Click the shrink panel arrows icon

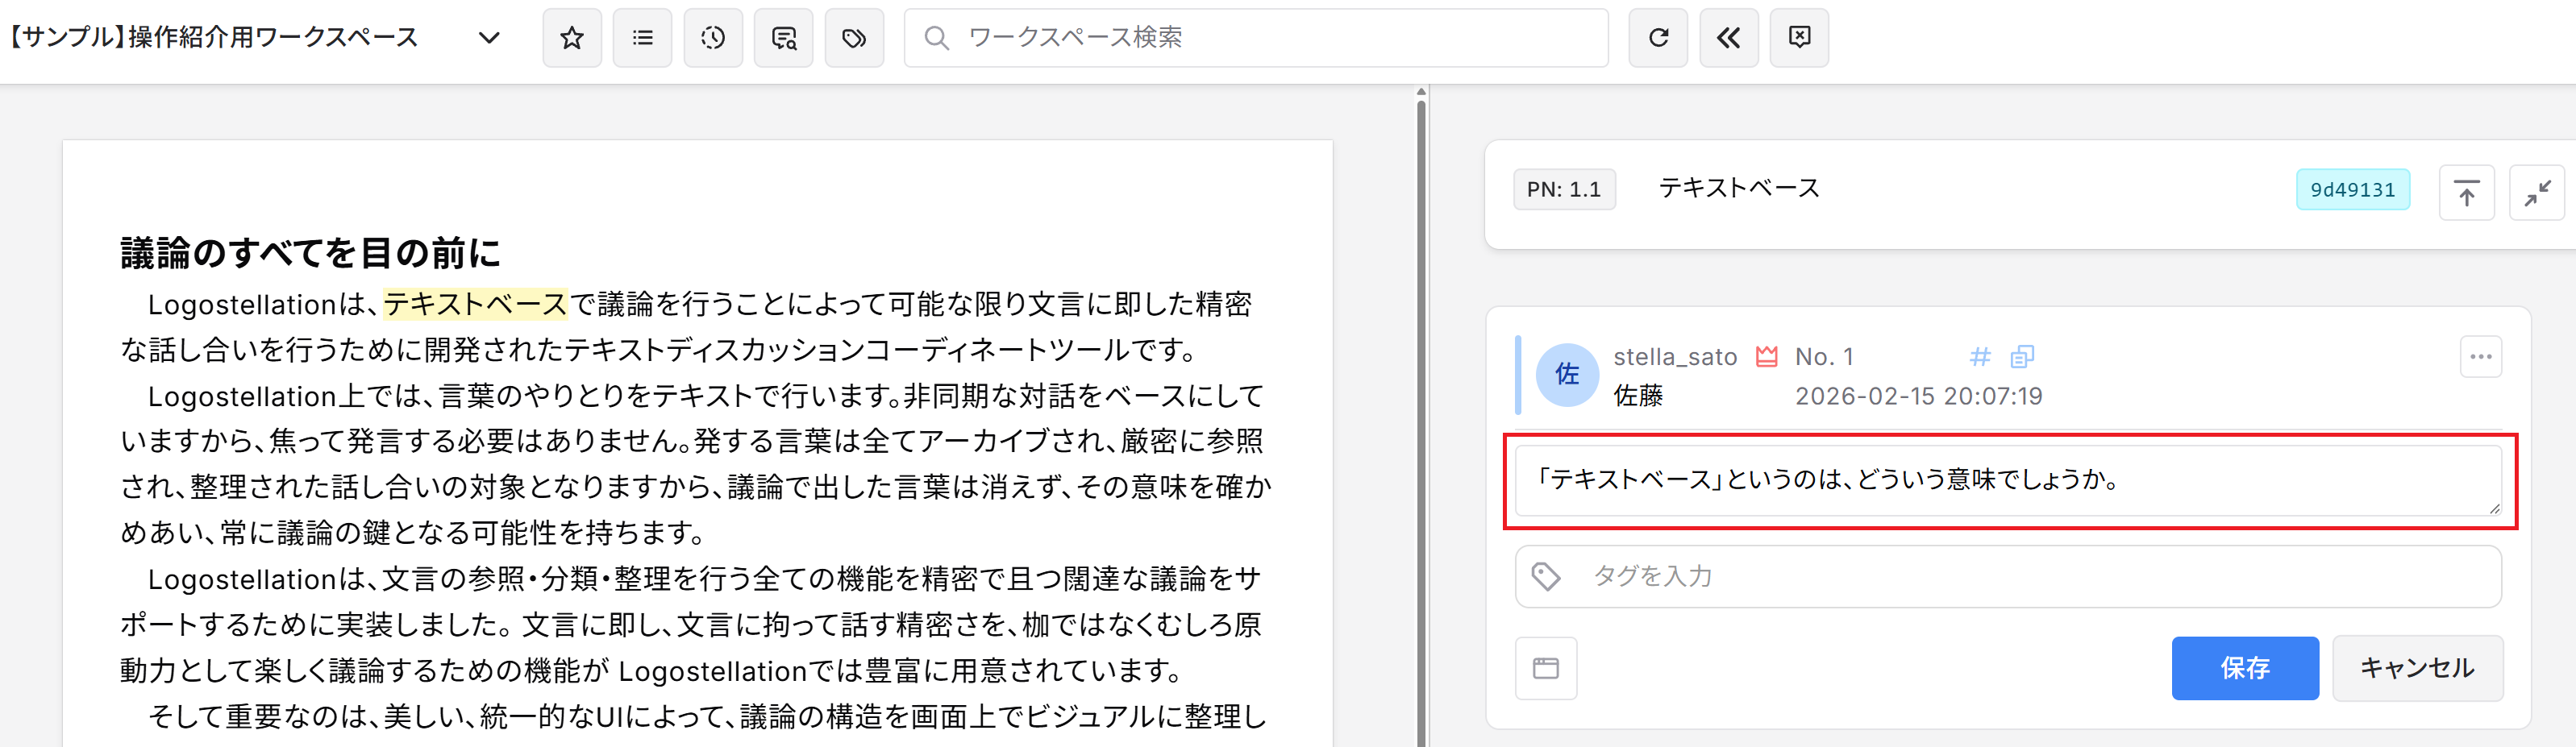(x=2537, y=193)
